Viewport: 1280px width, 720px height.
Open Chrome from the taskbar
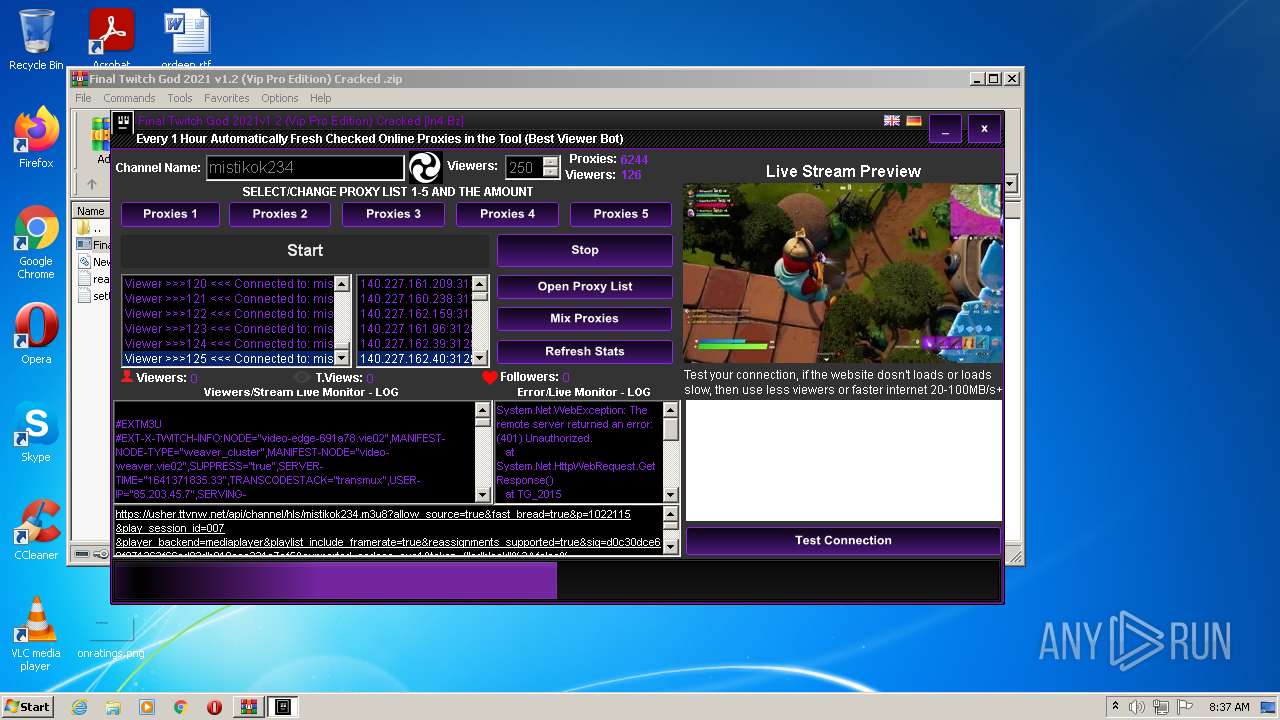pyautogui.click(x=181, y=707)
